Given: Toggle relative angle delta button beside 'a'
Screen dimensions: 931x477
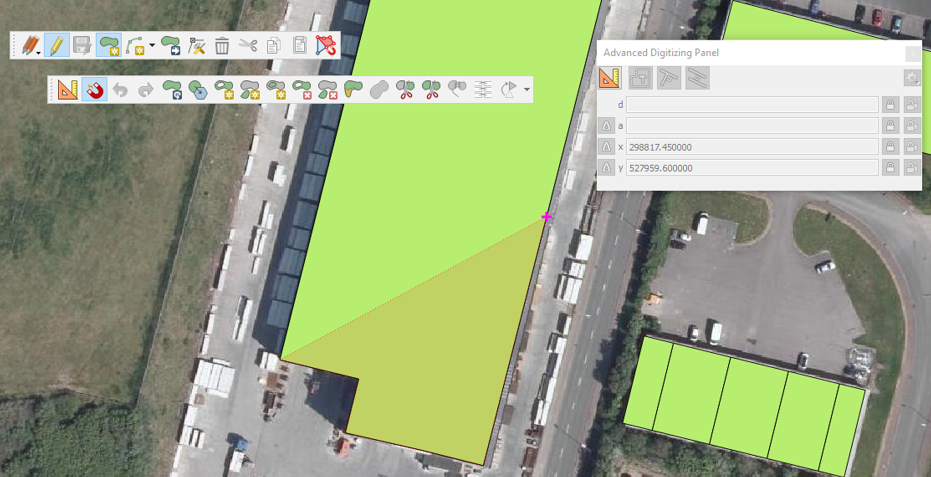Looking at the screenshot, I should tap(606, 126).
